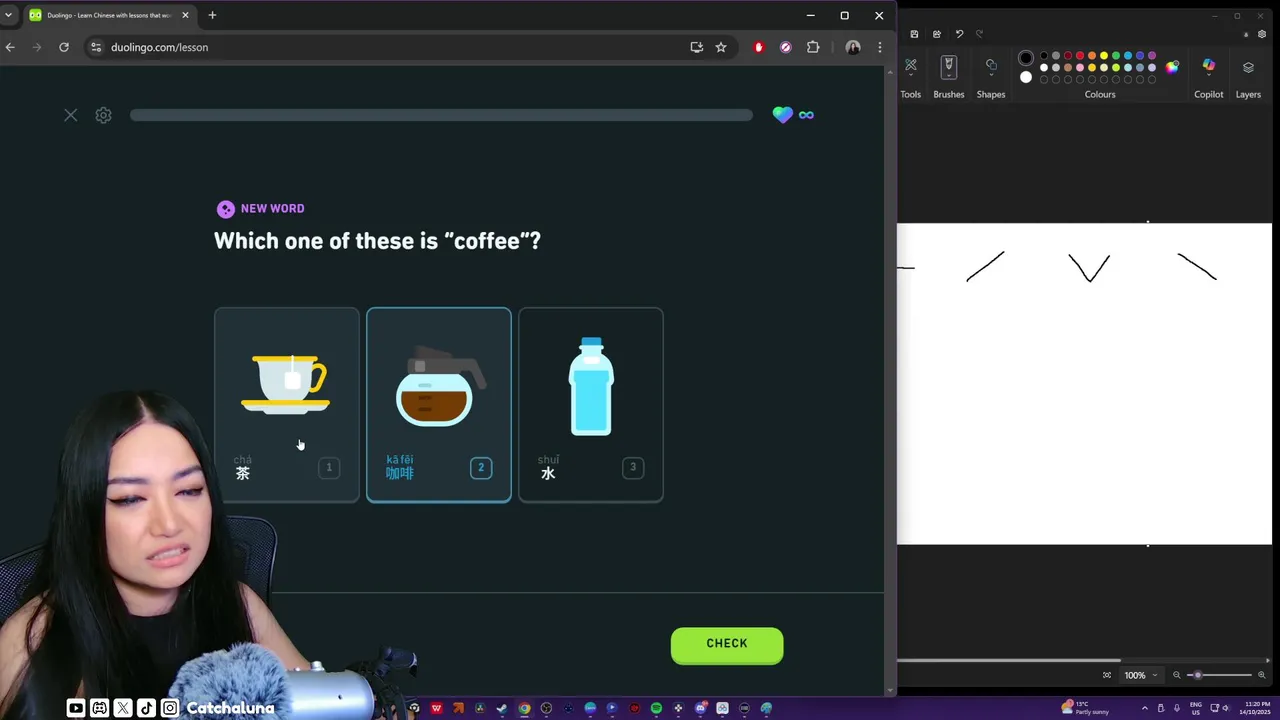Open the clock showing 11:20 PM
Image resolution: width=1280 pixels, height=720 pixels.
pyautogui.click(x=1257, y=708)
